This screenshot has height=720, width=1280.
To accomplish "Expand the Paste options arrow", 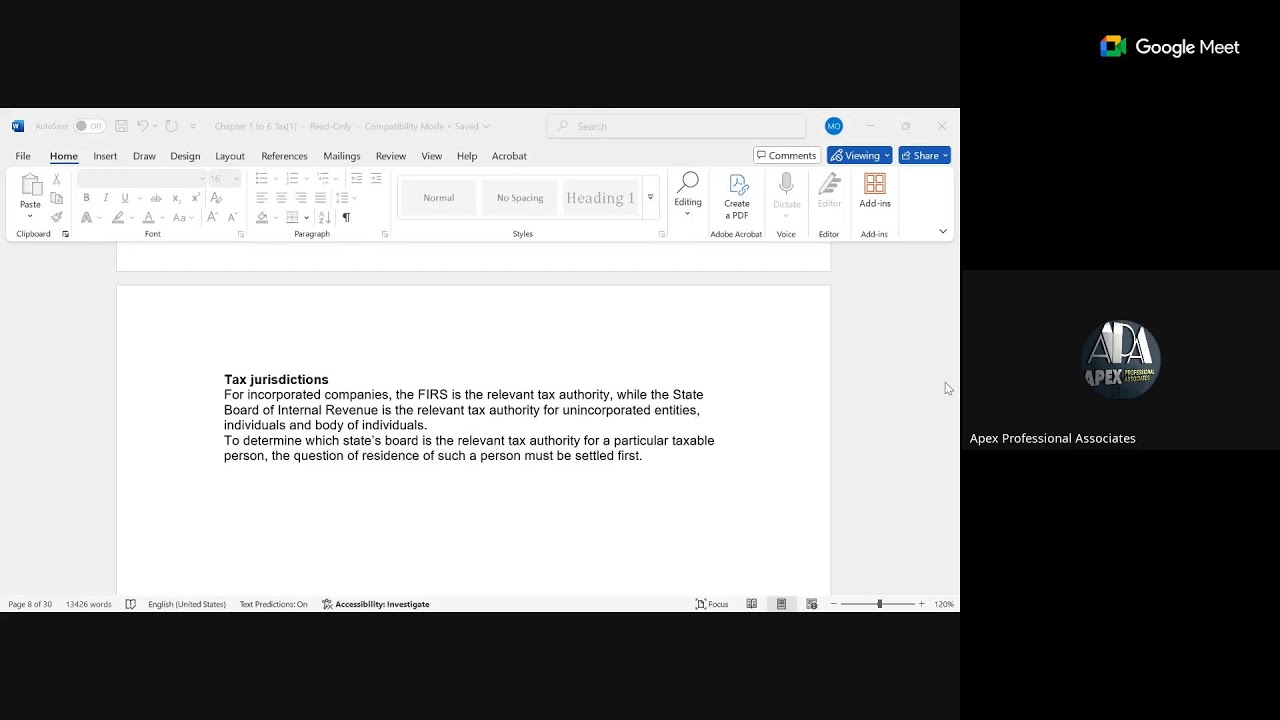I will 30,216.
